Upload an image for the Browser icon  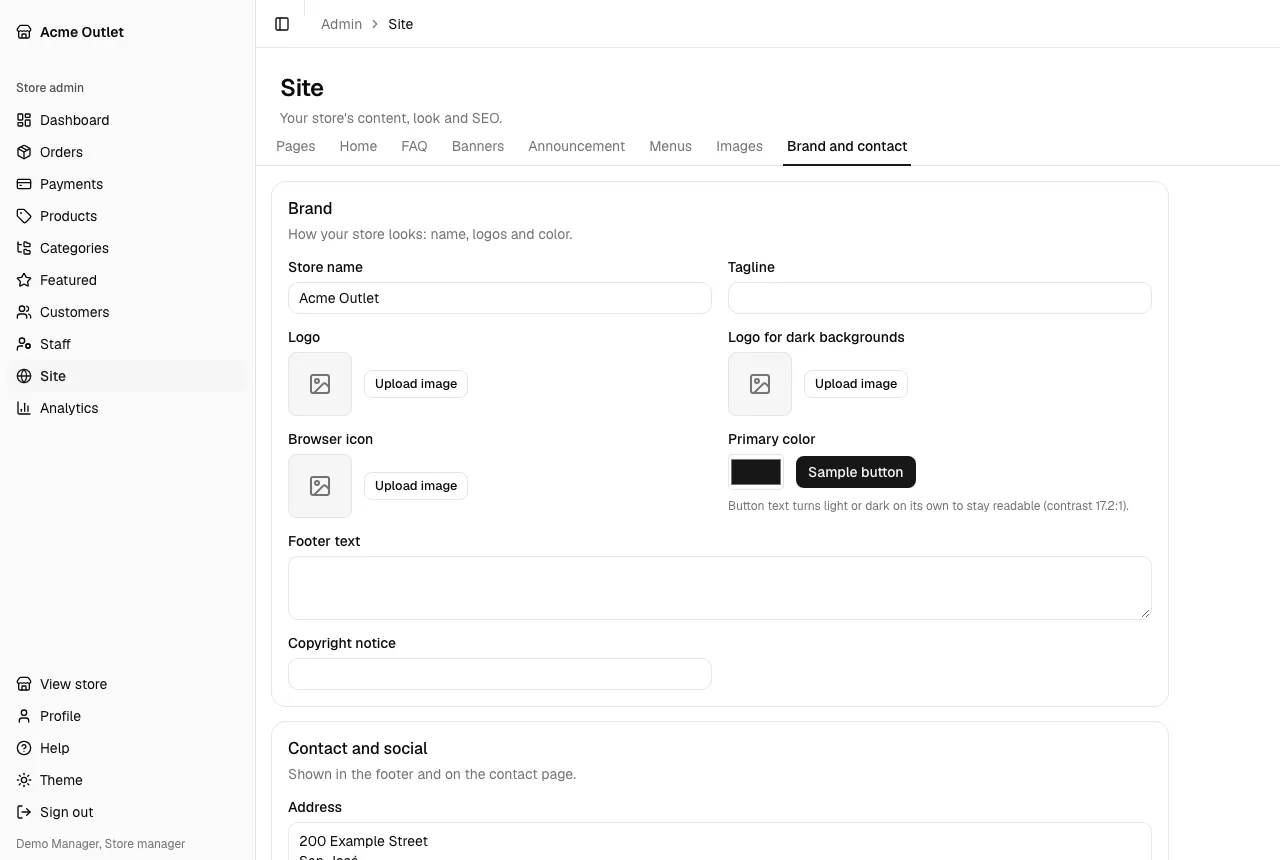(x=416, y=486)
